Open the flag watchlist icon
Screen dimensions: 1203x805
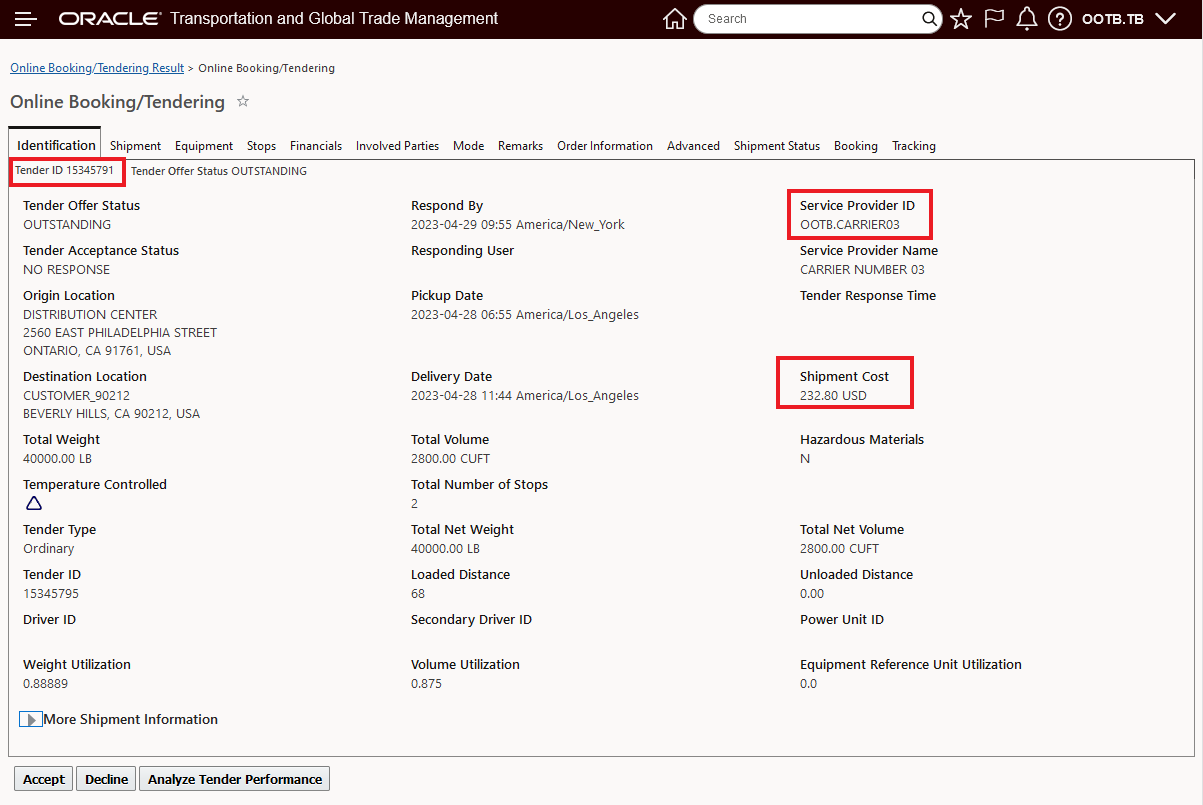point(994,19)
